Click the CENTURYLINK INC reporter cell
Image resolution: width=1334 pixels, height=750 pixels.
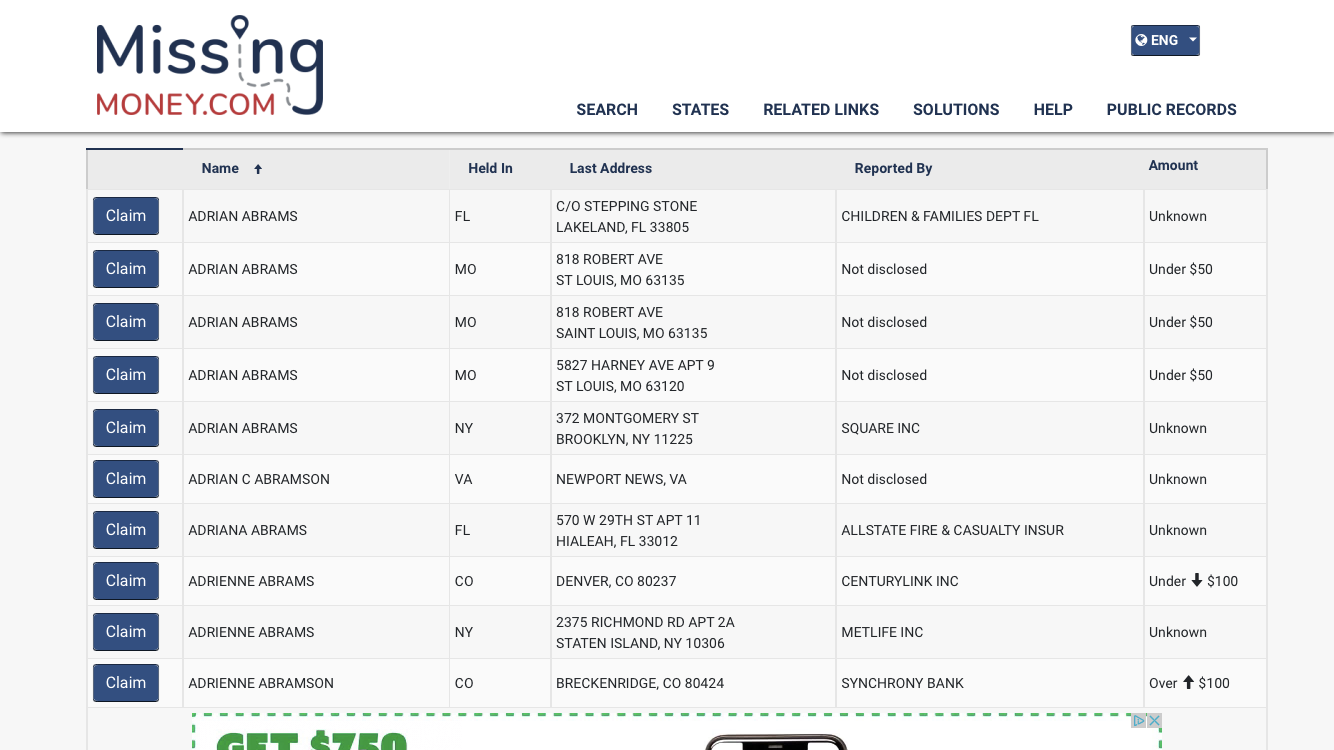click(989, 581)
